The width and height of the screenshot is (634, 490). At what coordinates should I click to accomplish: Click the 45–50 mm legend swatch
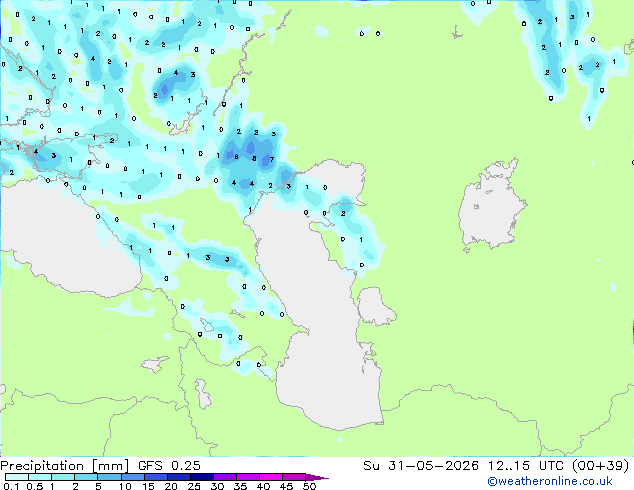click(294, 477)
